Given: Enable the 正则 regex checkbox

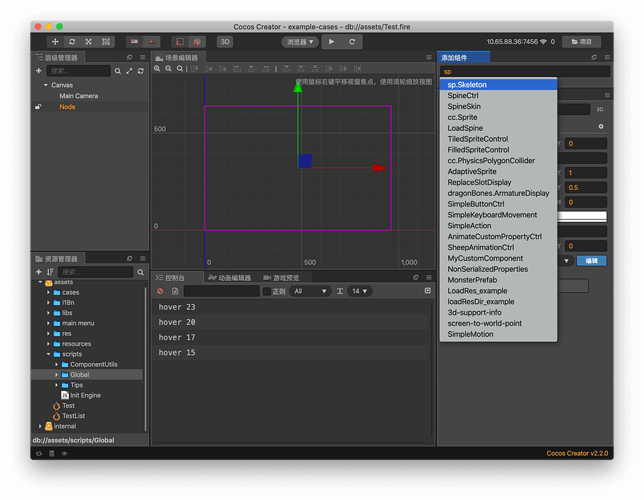Looking at the screenshot, I should 266,291.
